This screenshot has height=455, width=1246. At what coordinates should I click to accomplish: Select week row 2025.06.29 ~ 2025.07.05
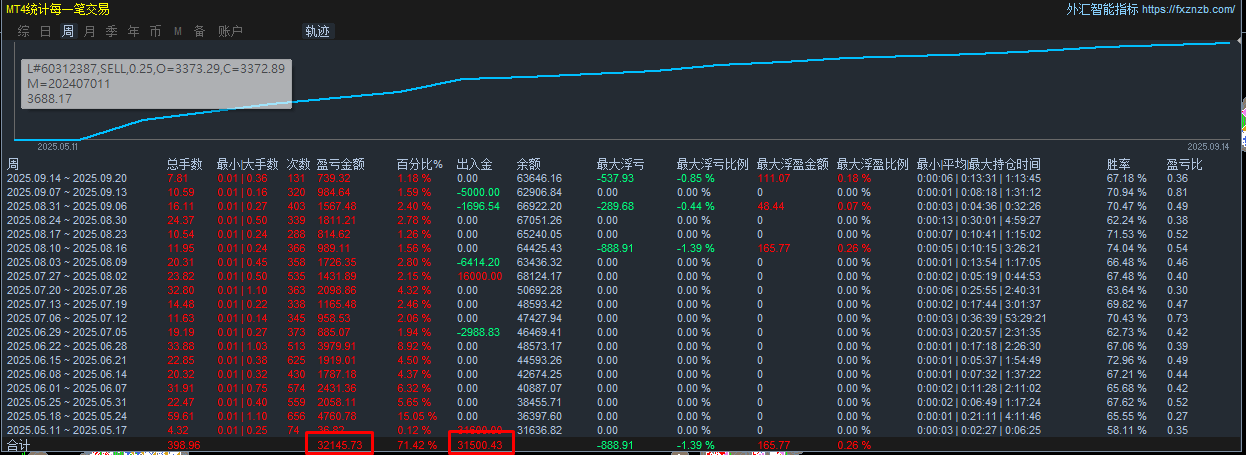(623, 331)
